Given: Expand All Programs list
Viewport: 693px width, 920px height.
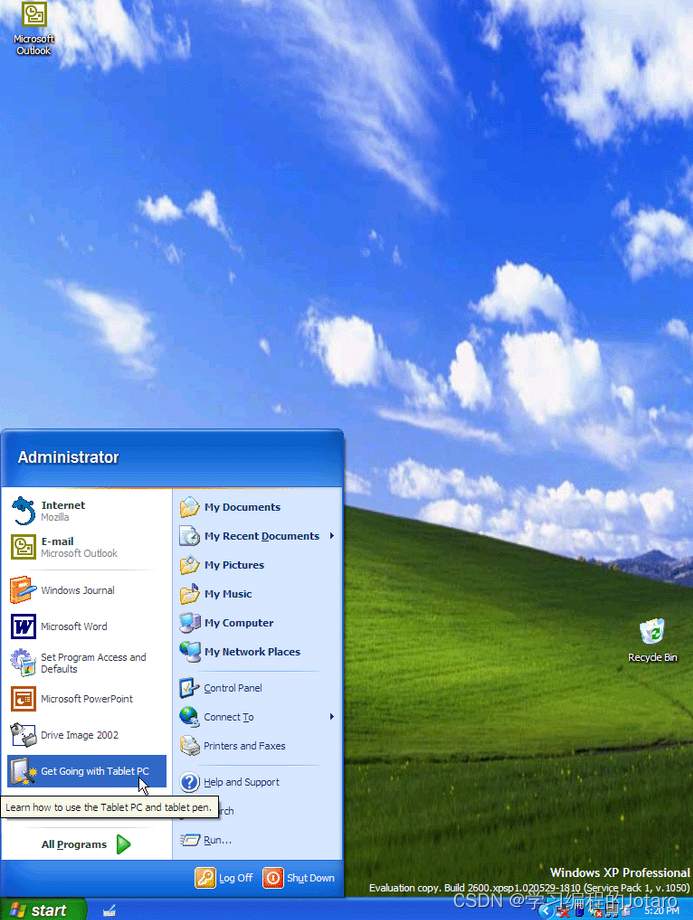Looking at the screenshot, I should pos(86,844).
